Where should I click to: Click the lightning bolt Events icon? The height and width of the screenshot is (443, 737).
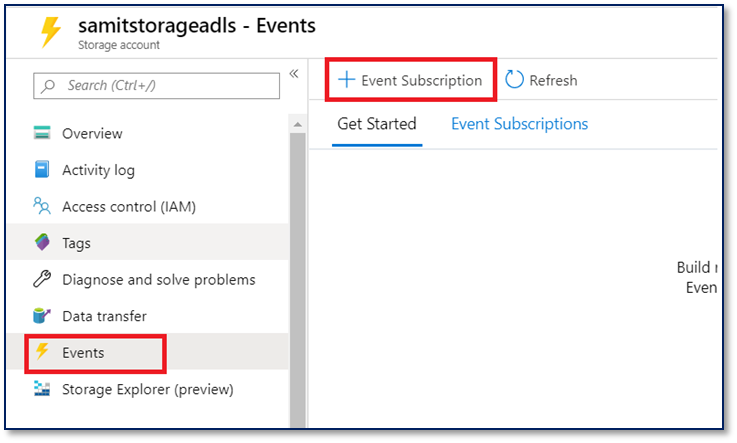click(x=42, y=352)
